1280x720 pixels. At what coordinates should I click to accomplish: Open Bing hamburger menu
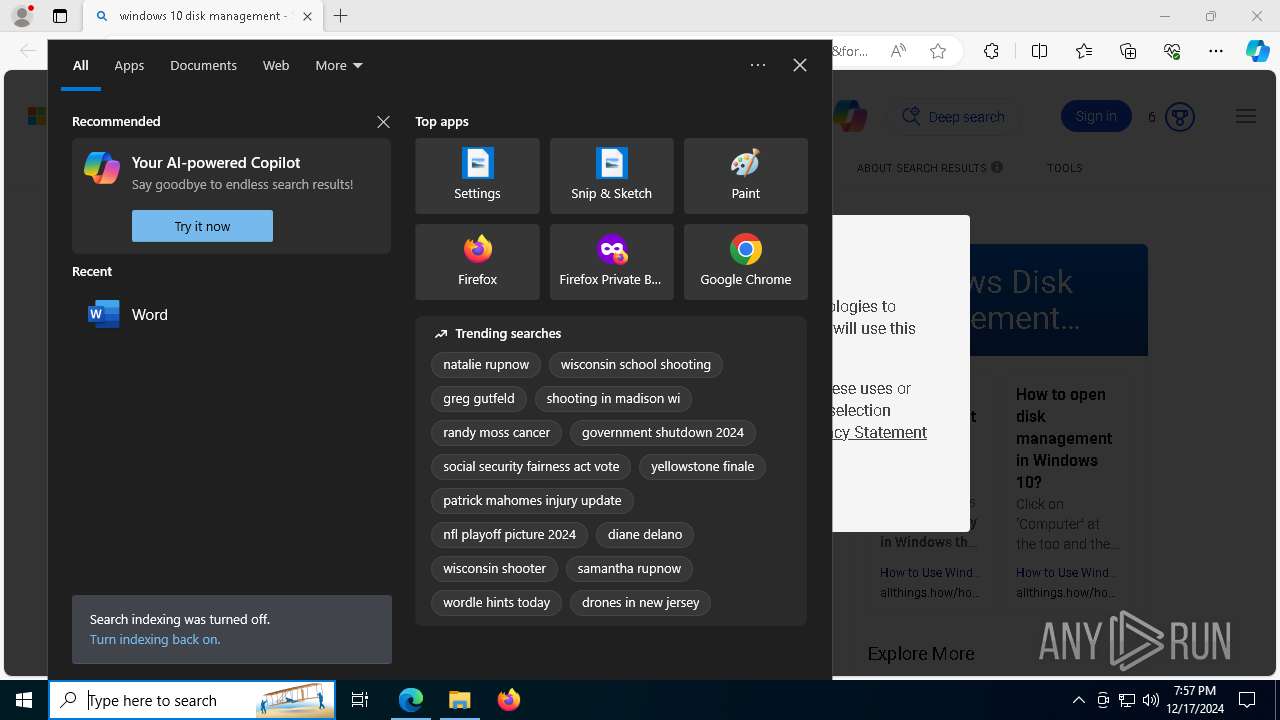pos(1245,117)
